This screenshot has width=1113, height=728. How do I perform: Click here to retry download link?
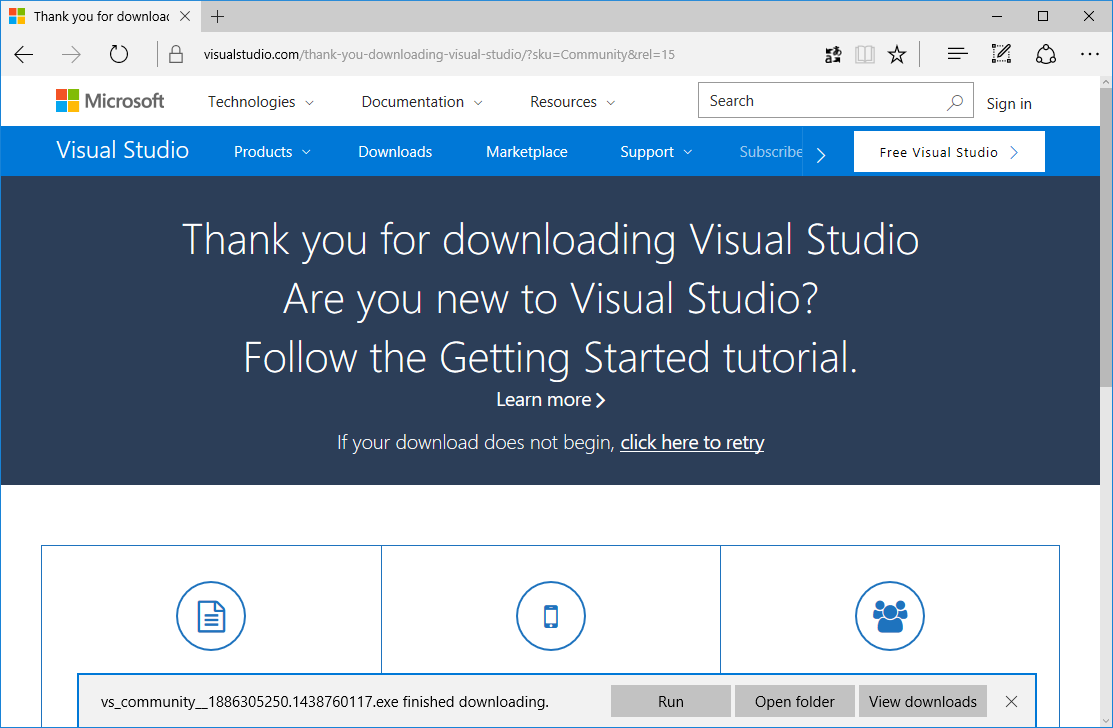[692, 442]
